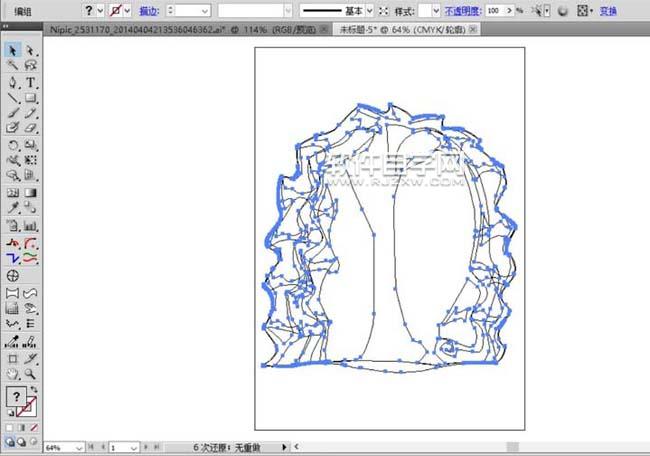The image size is (650, 456).
Task: Select the Paintbrush tool
Action: pos(12,113)
